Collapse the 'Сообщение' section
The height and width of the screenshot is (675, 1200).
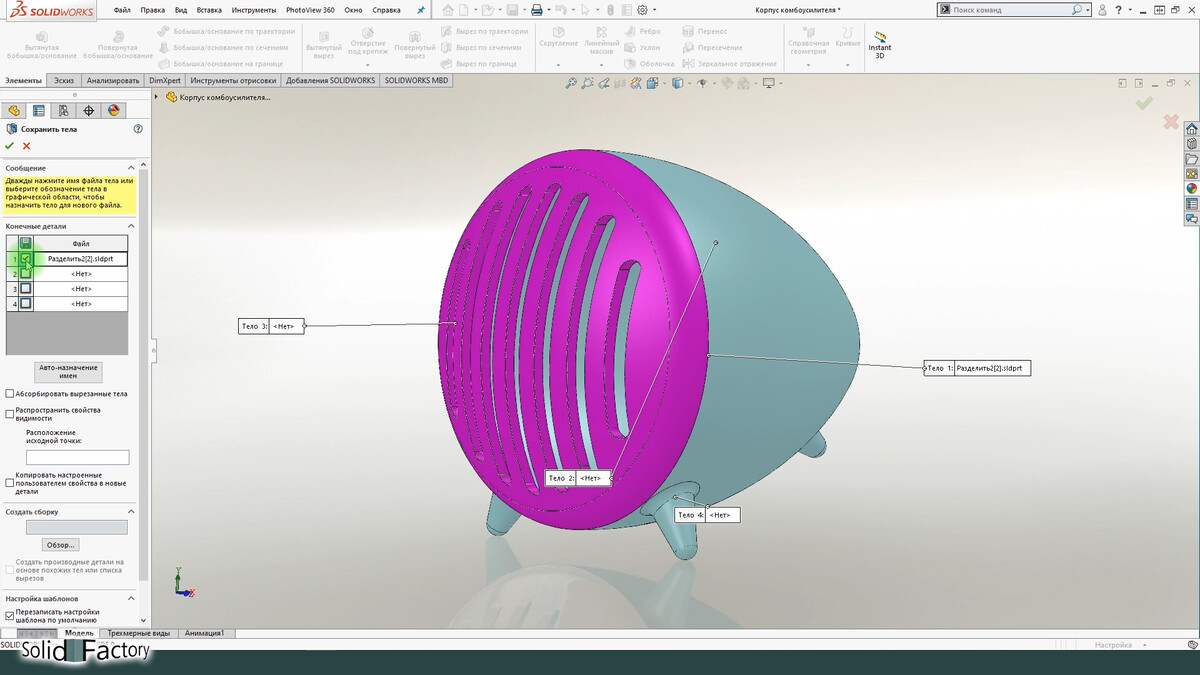coord(131,168)
